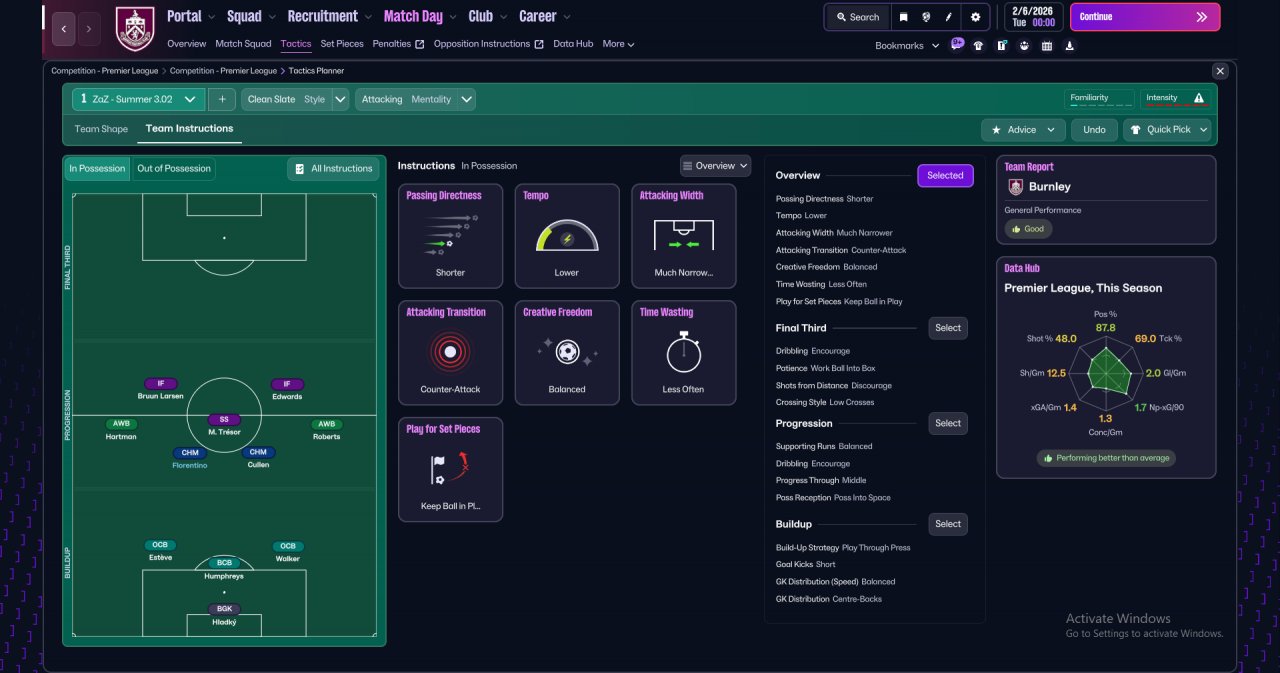Open Opposition Instructions link
This screenshot has width=1280, height=673.
tap(489, 44)
